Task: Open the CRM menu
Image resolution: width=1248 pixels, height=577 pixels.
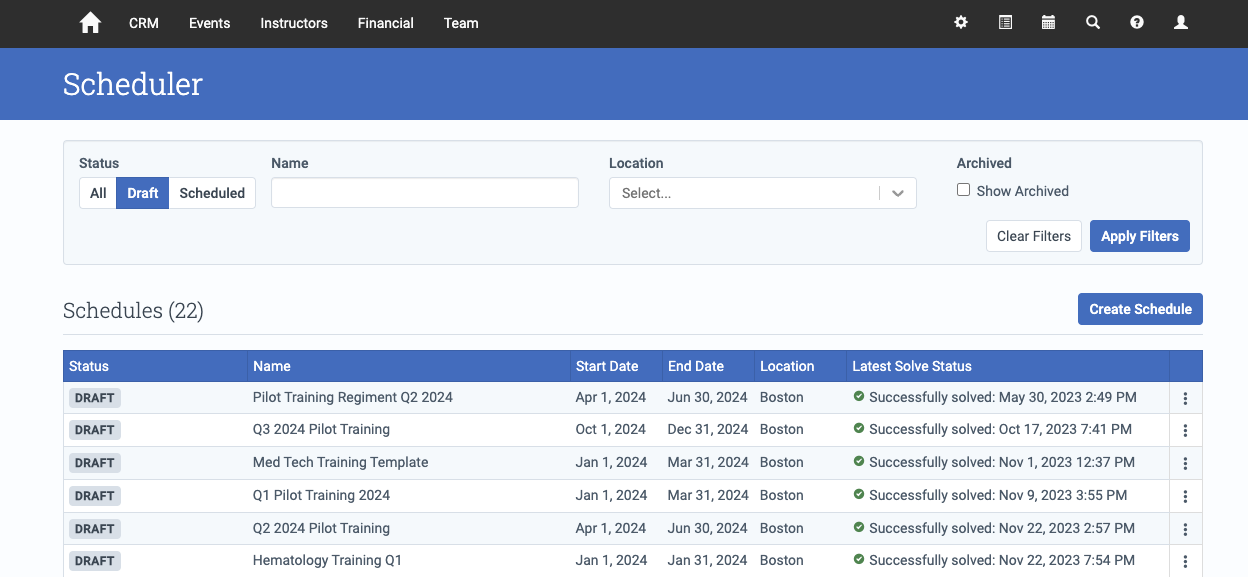Action: 144,23
